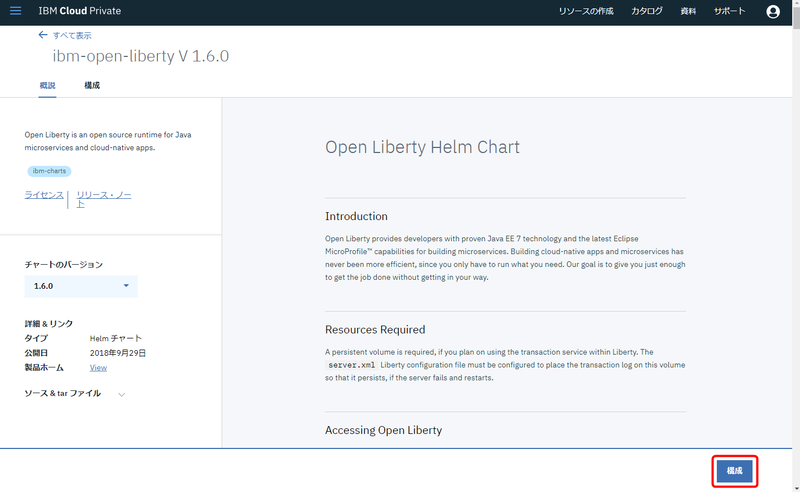
Task: Click the チャートのバージョン label
Action: click(64, 264)
